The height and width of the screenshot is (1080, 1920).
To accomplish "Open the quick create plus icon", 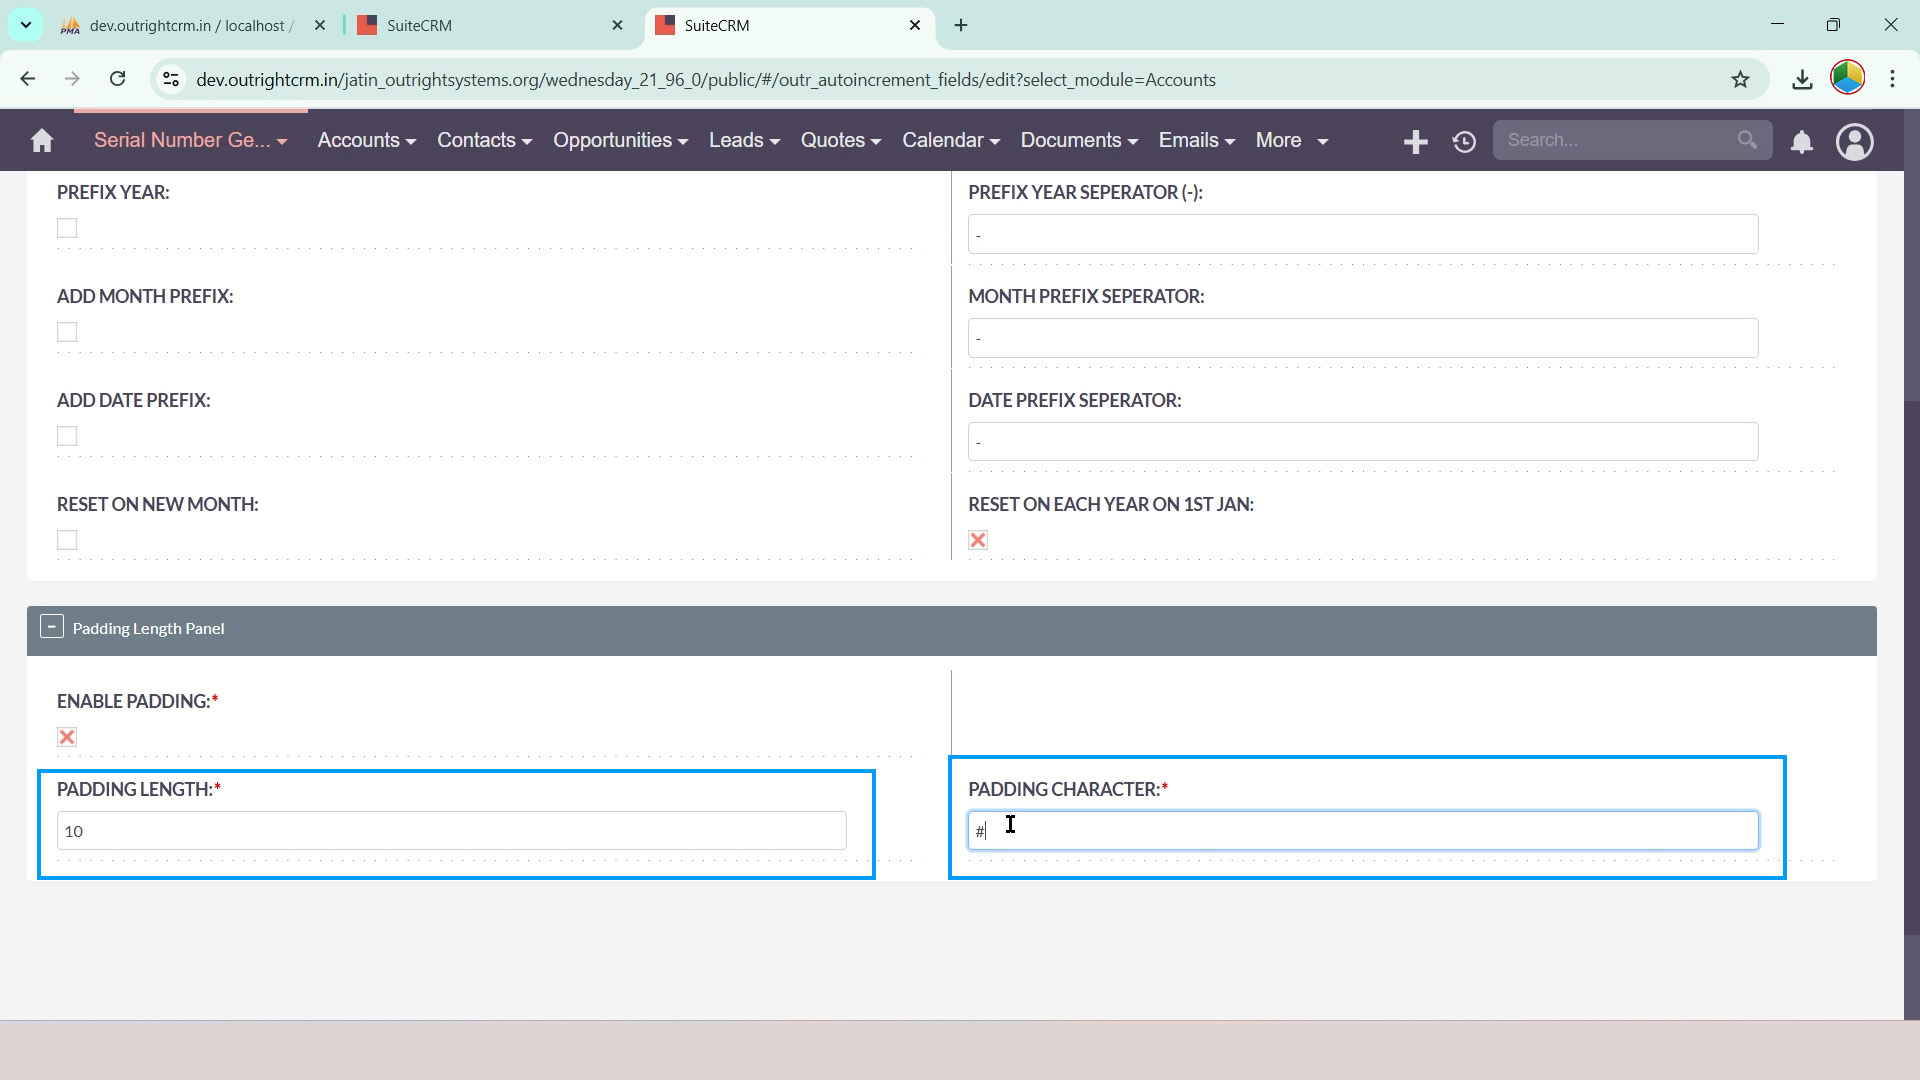I will [x=1415, y=142].
